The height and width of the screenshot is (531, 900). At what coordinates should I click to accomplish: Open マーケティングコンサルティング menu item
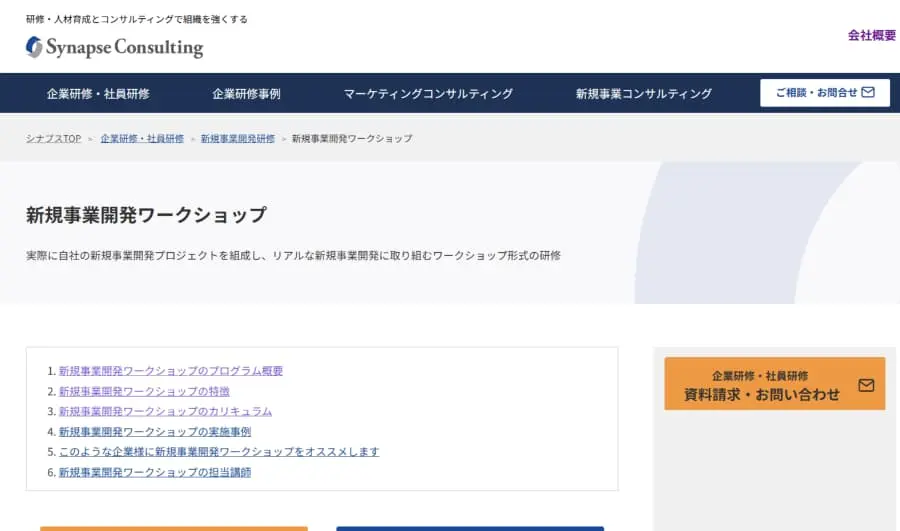coord(428,94)
